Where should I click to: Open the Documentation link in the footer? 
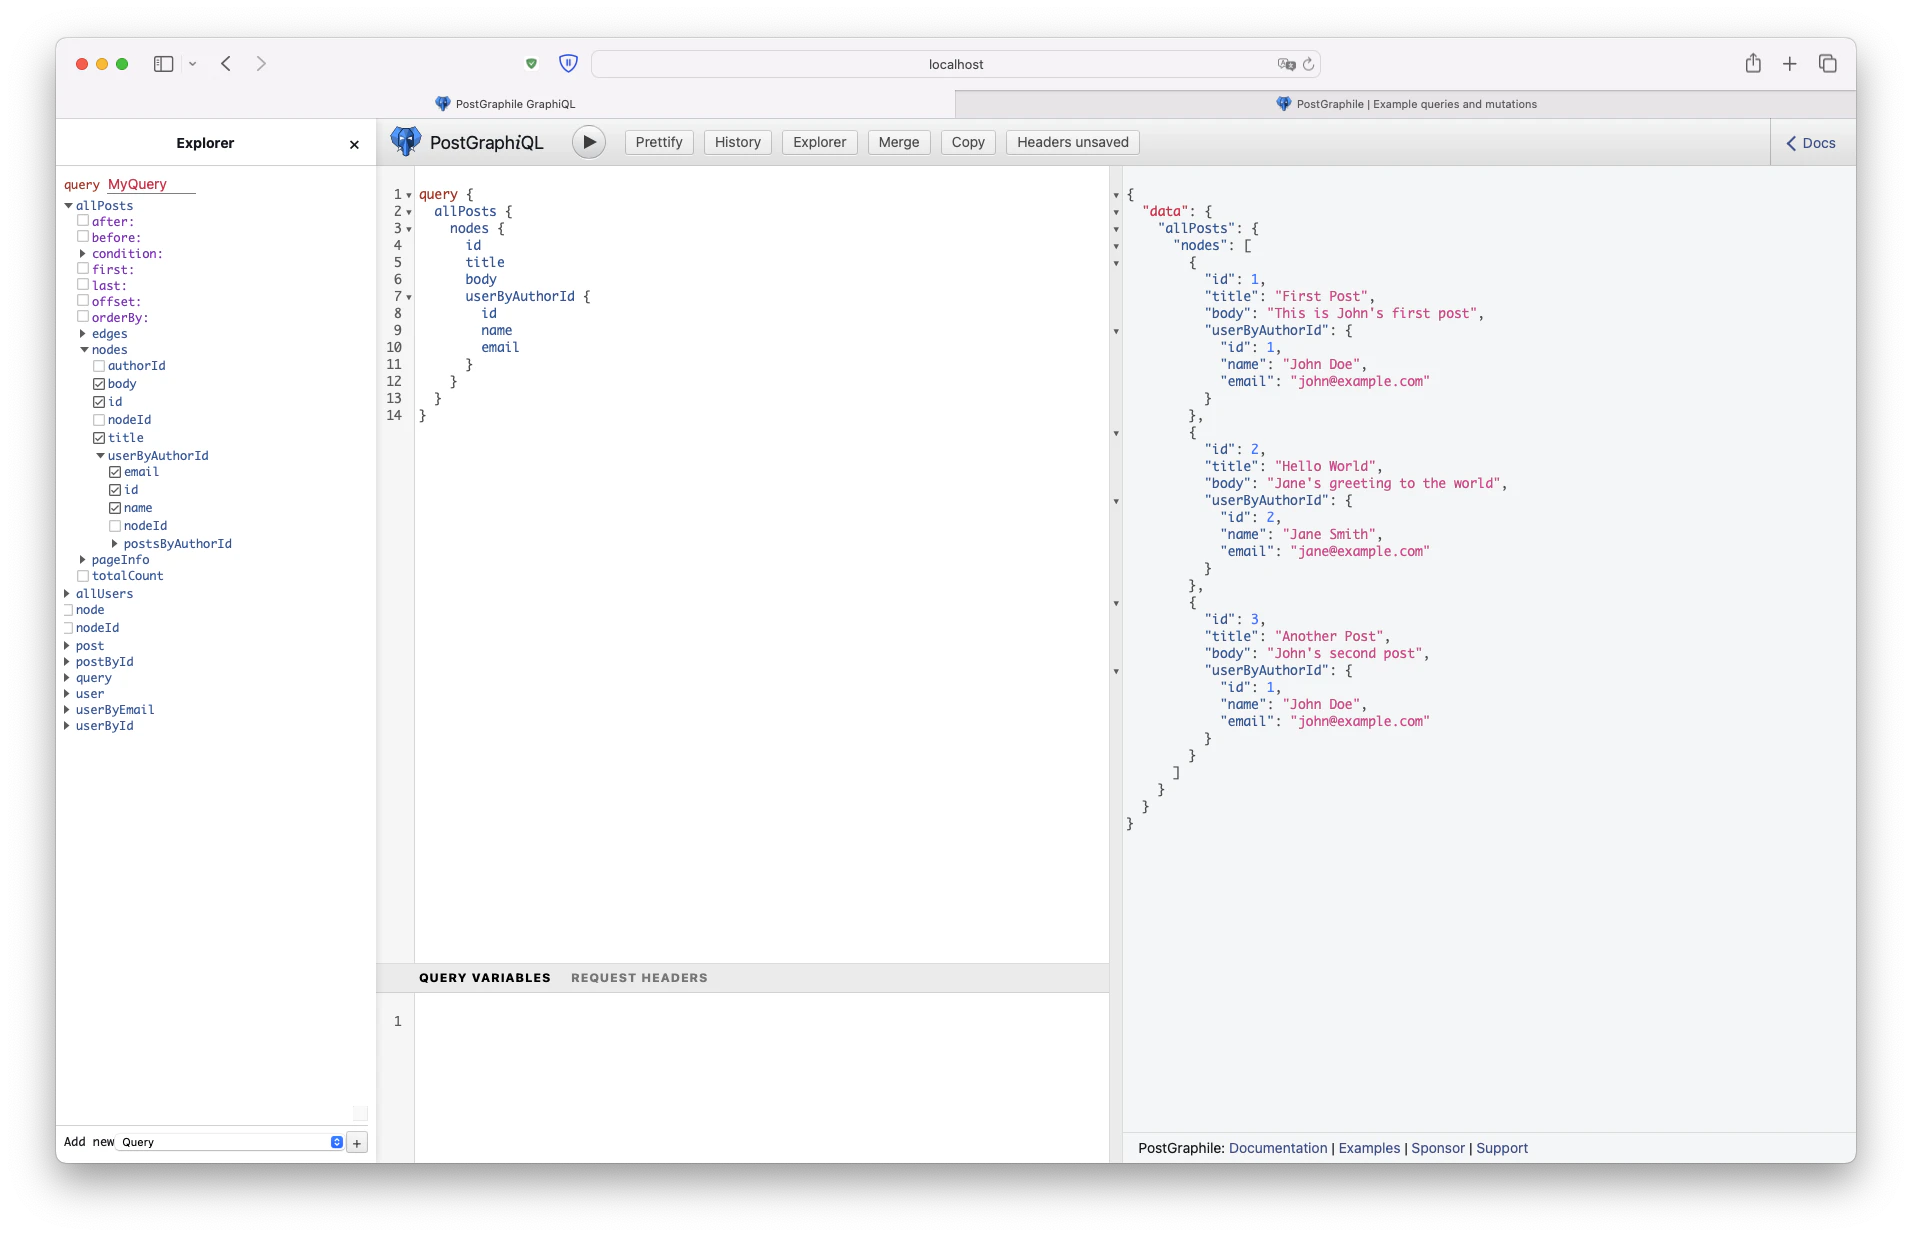(x=1277, y=1148)
